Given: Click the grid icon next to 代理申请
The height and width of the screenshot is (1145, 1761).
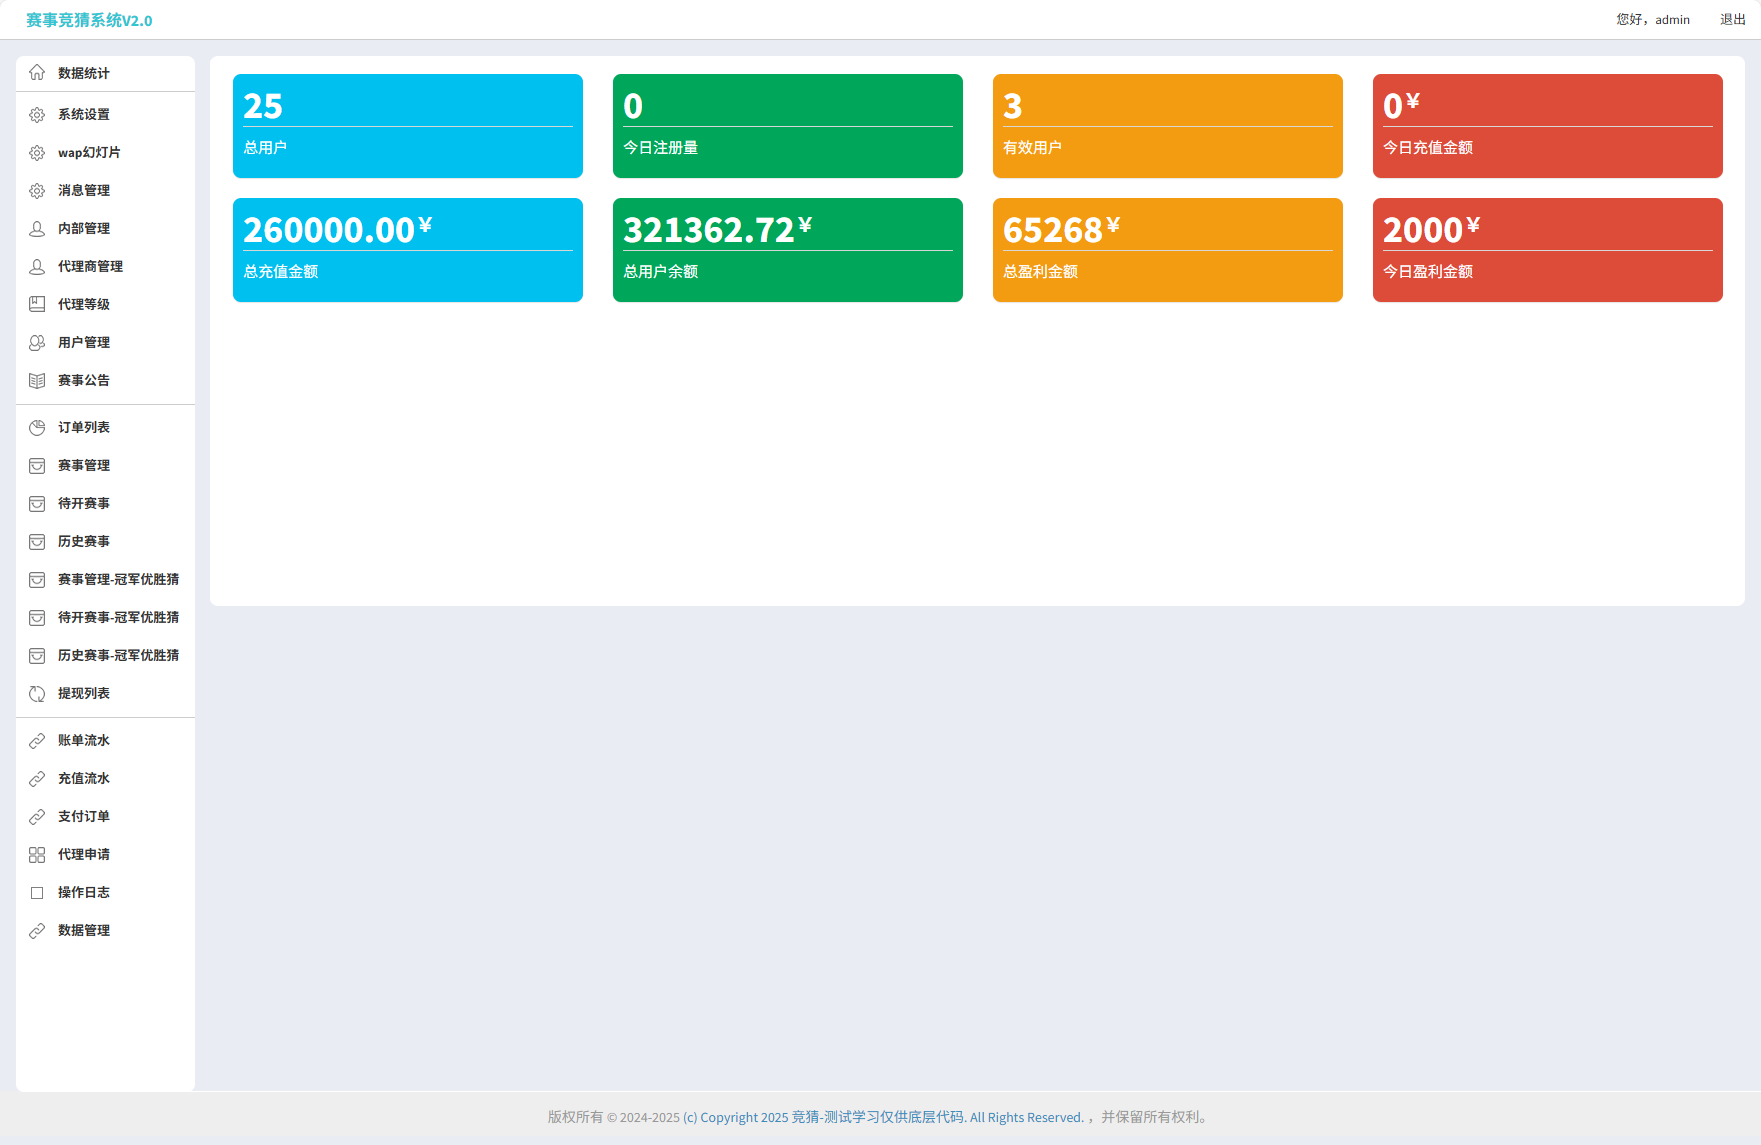Looking at the screenshot, I should pyautogui.click(x=37, y=855).
